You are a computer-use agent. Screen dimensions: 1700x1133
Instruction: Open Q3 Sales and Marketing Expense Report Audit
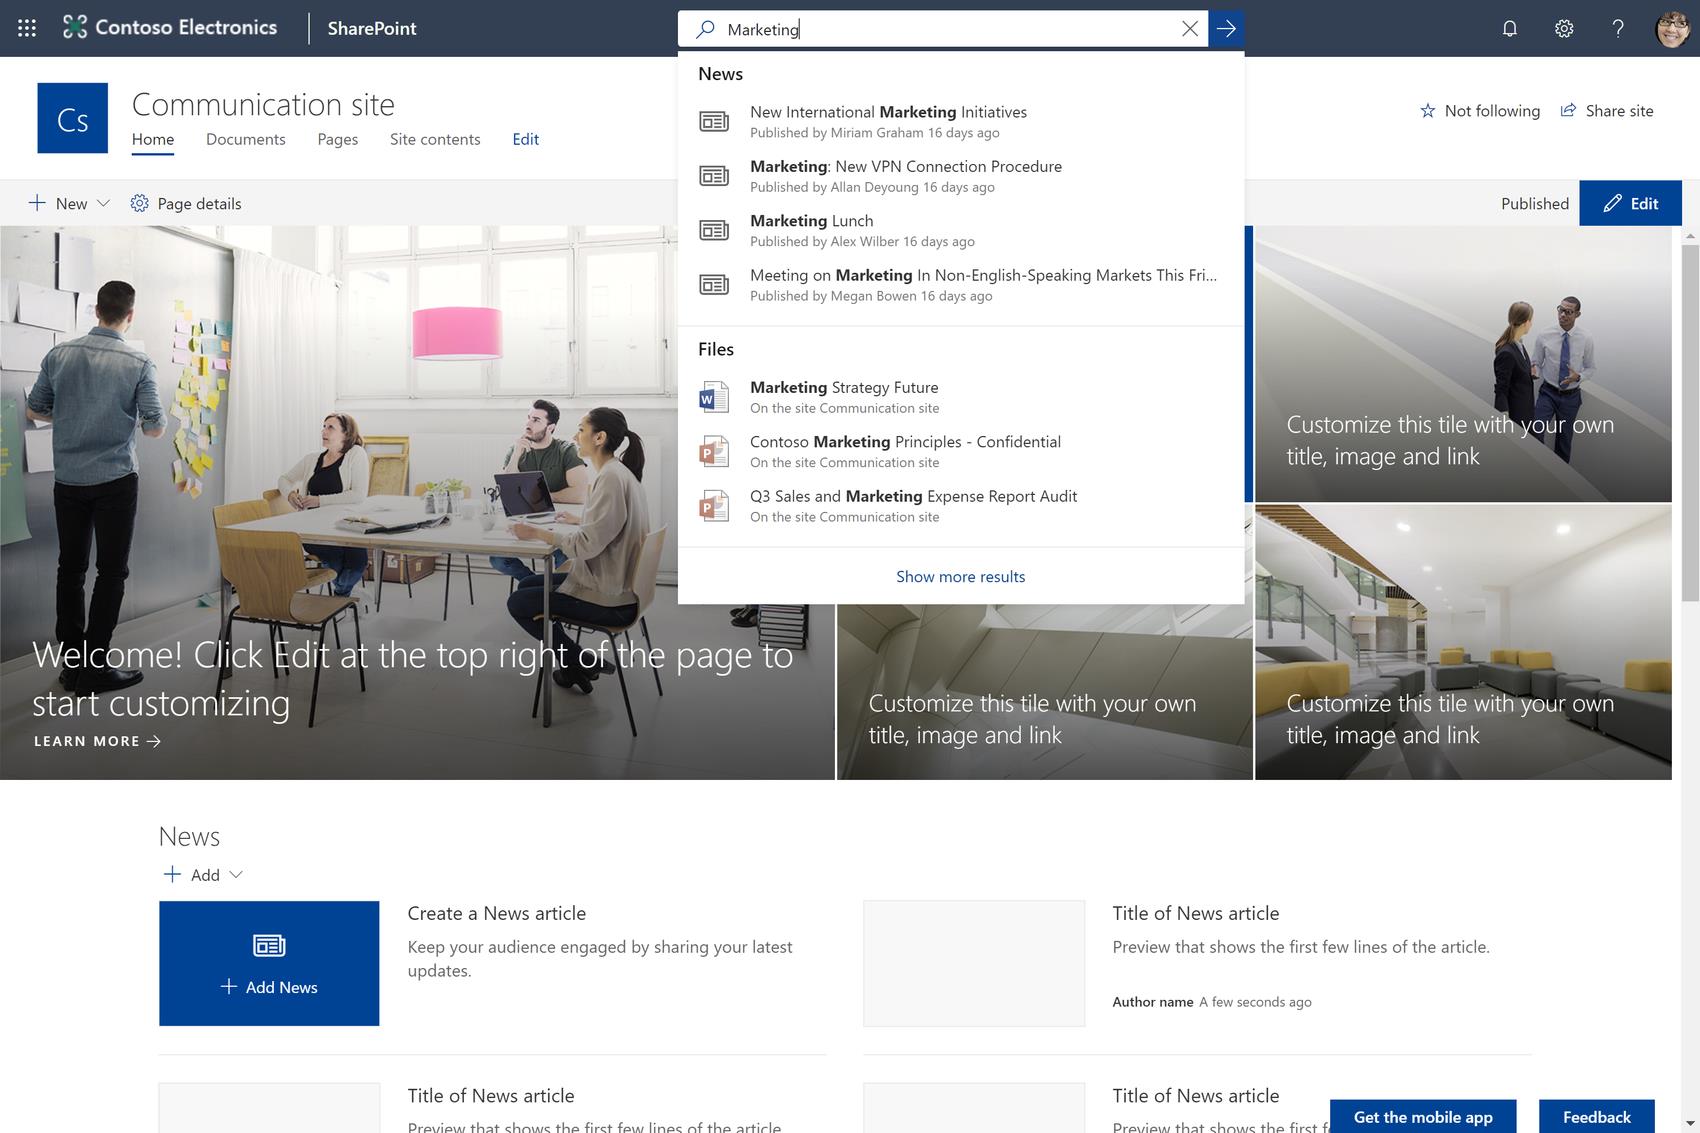(x=961, y=505)
